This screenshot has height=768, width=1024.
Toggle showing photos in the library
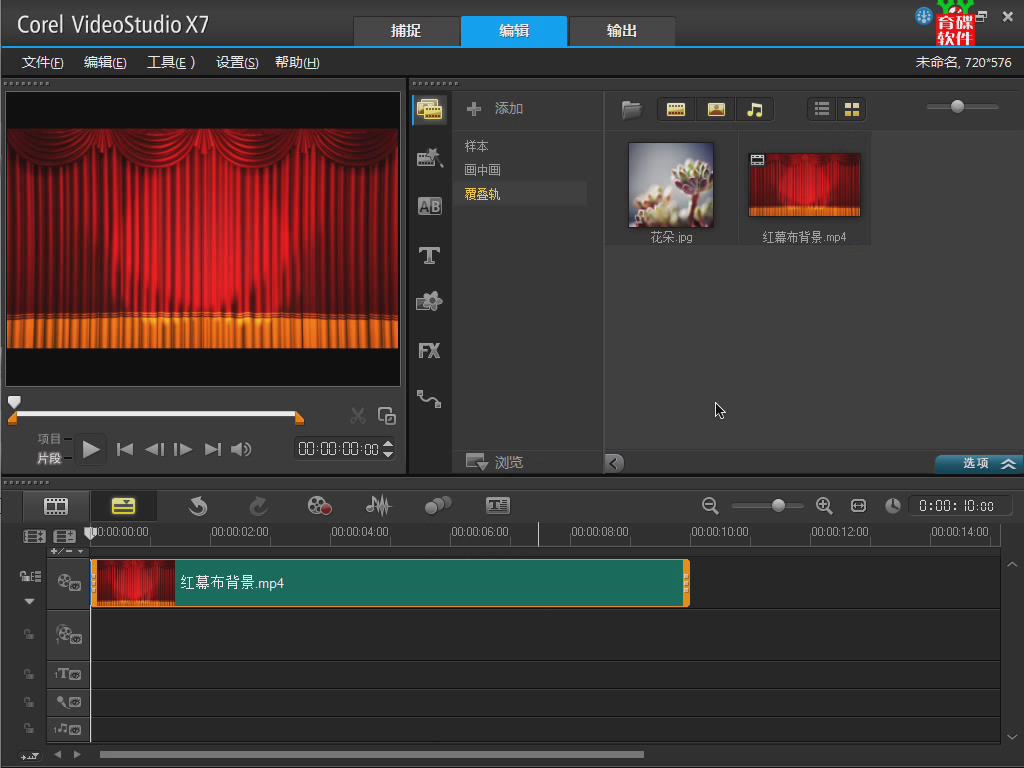[716, 110]
